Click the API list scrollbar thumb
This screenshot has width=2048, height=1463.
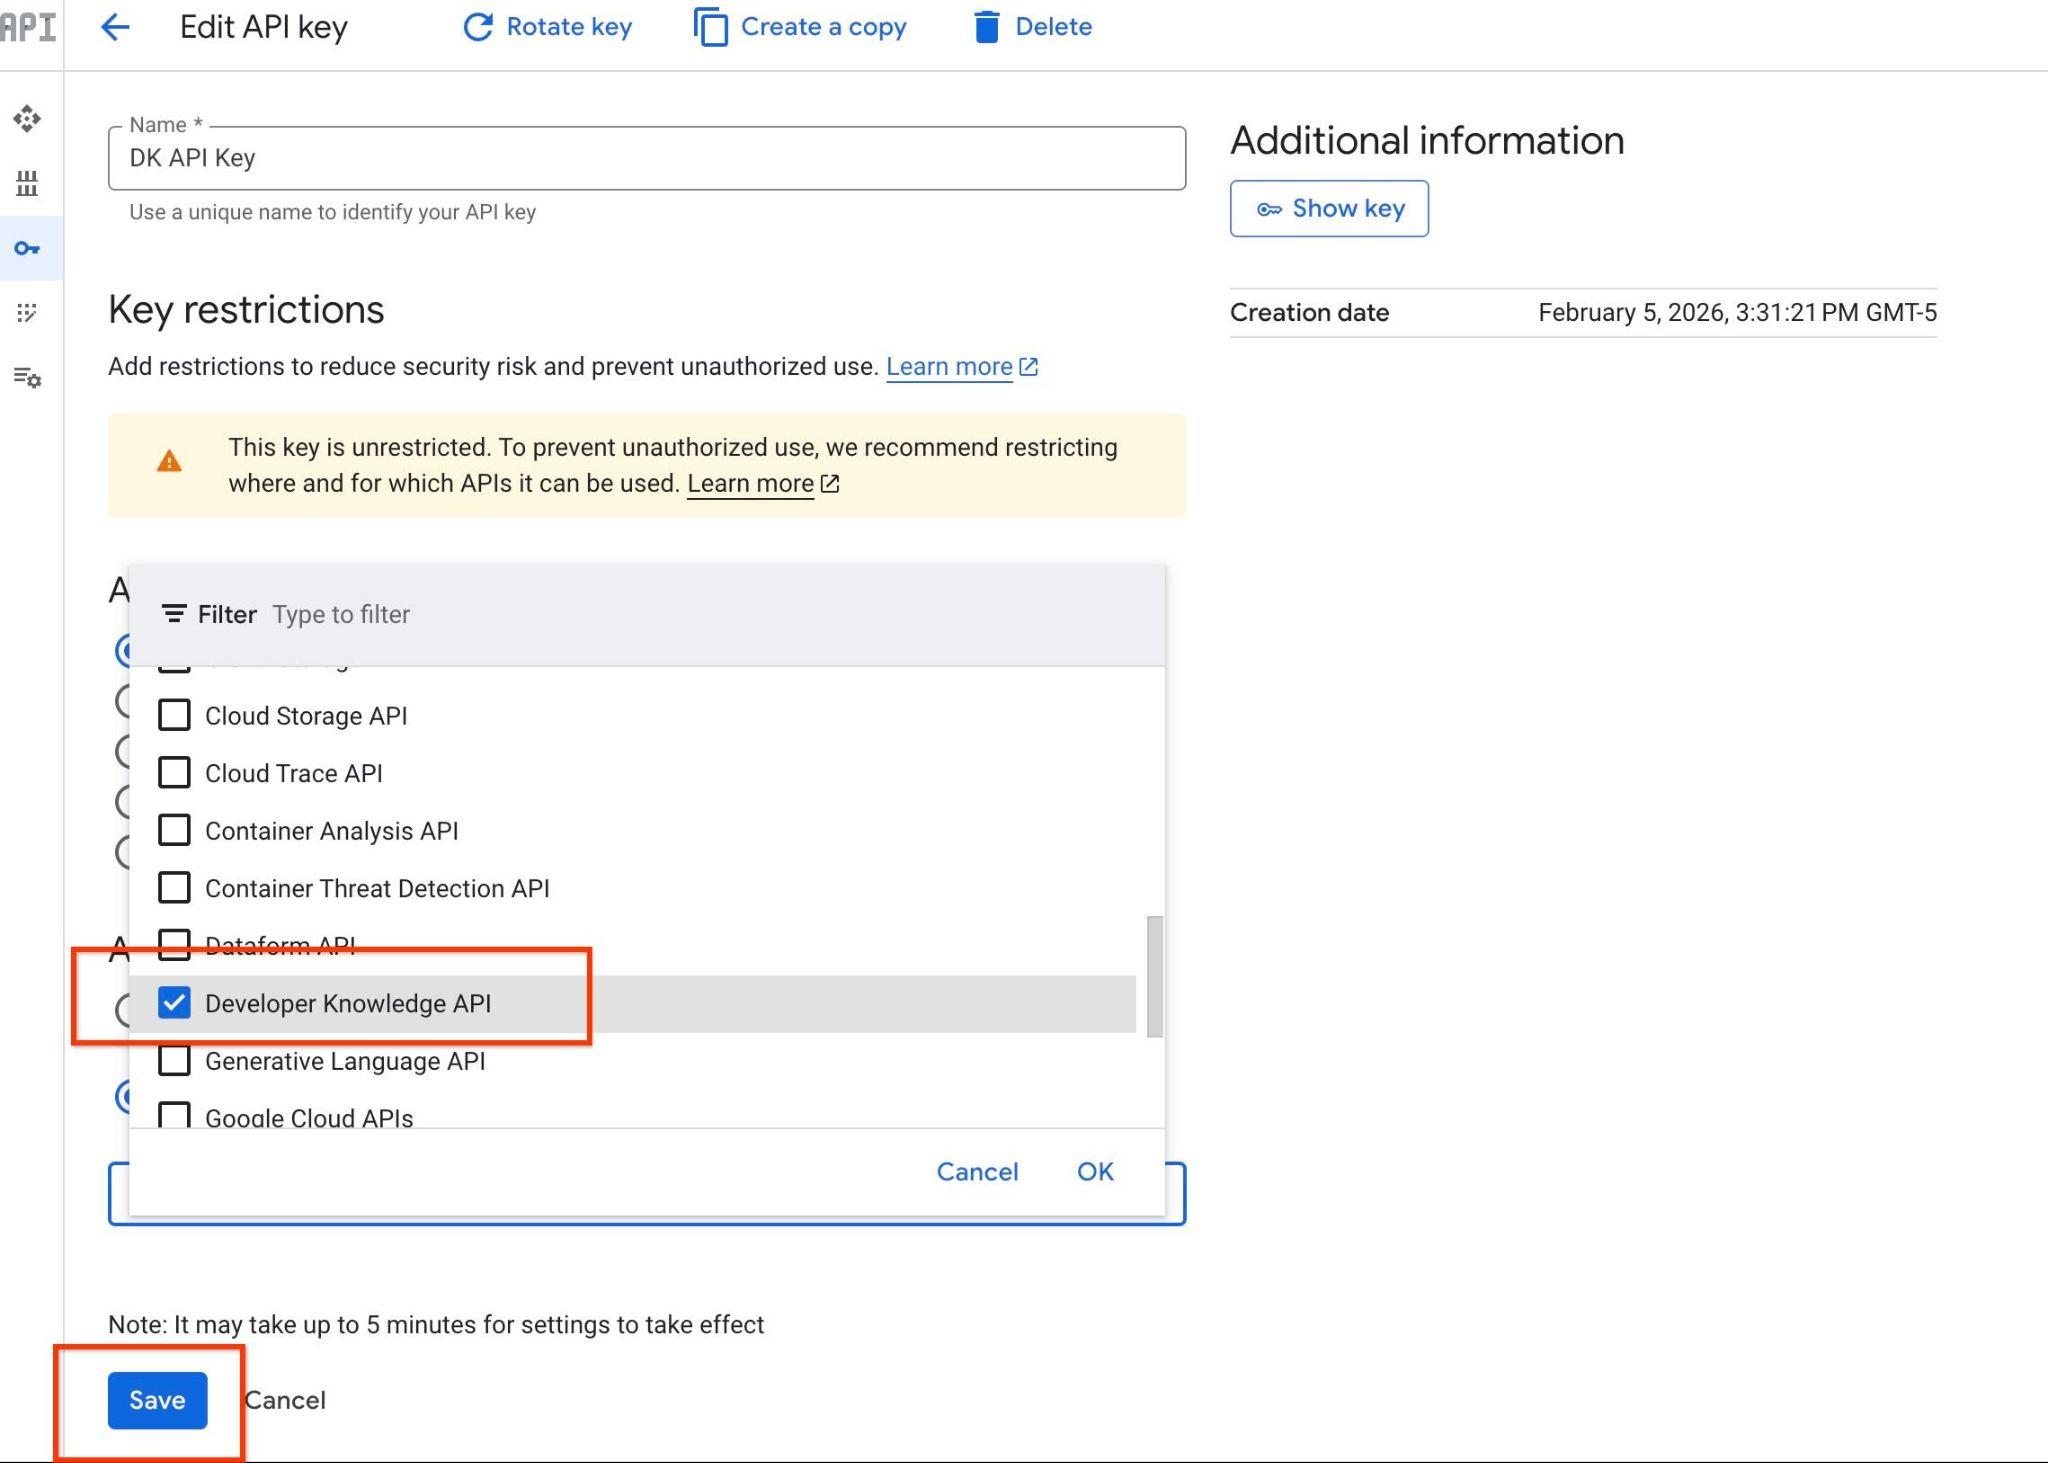click(1154, 976)
